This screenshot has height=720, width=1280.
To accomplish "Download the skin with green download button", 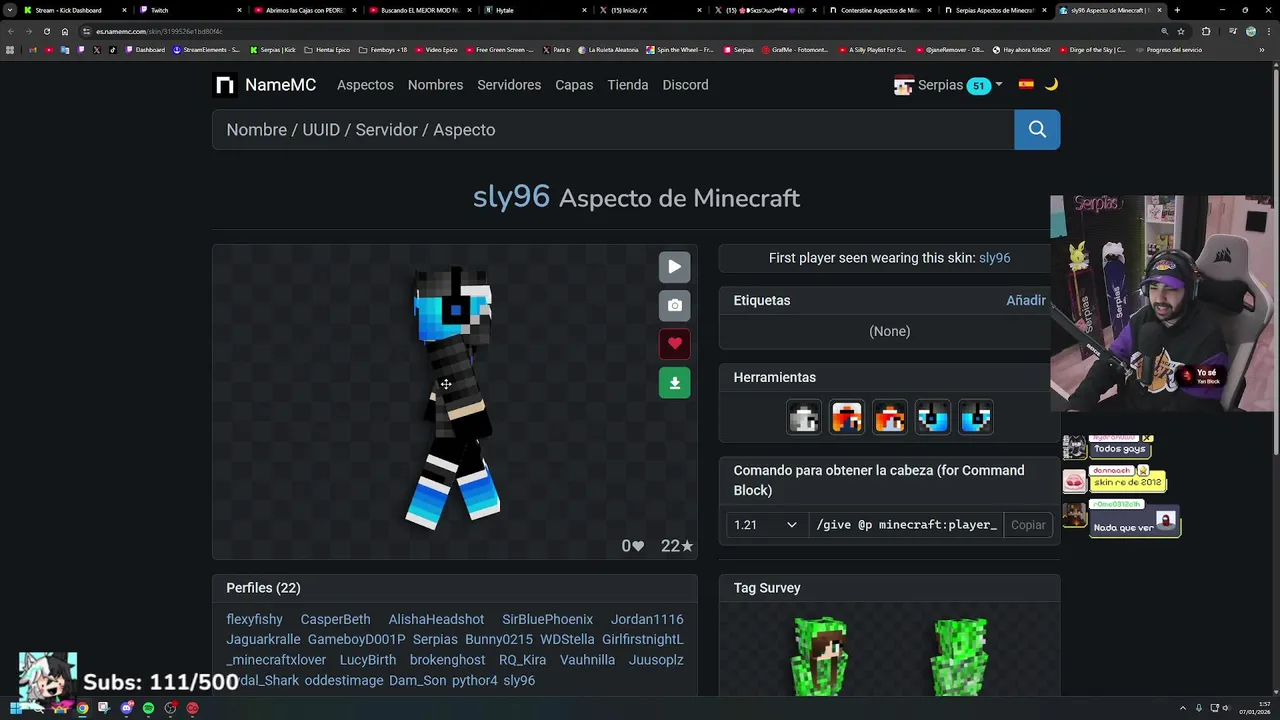I will point(674,383).
